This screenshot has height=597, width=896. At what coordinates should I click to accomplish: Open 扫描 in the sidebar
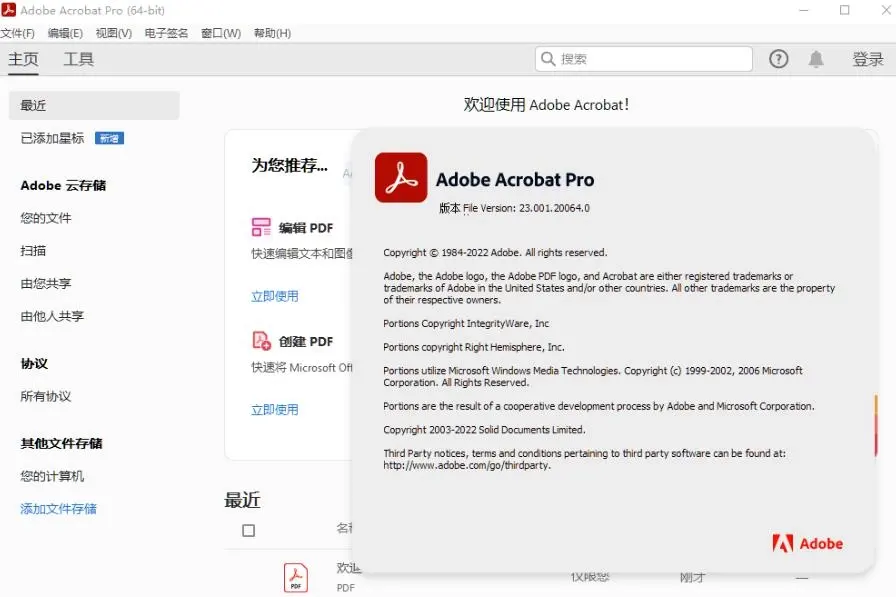33,250
